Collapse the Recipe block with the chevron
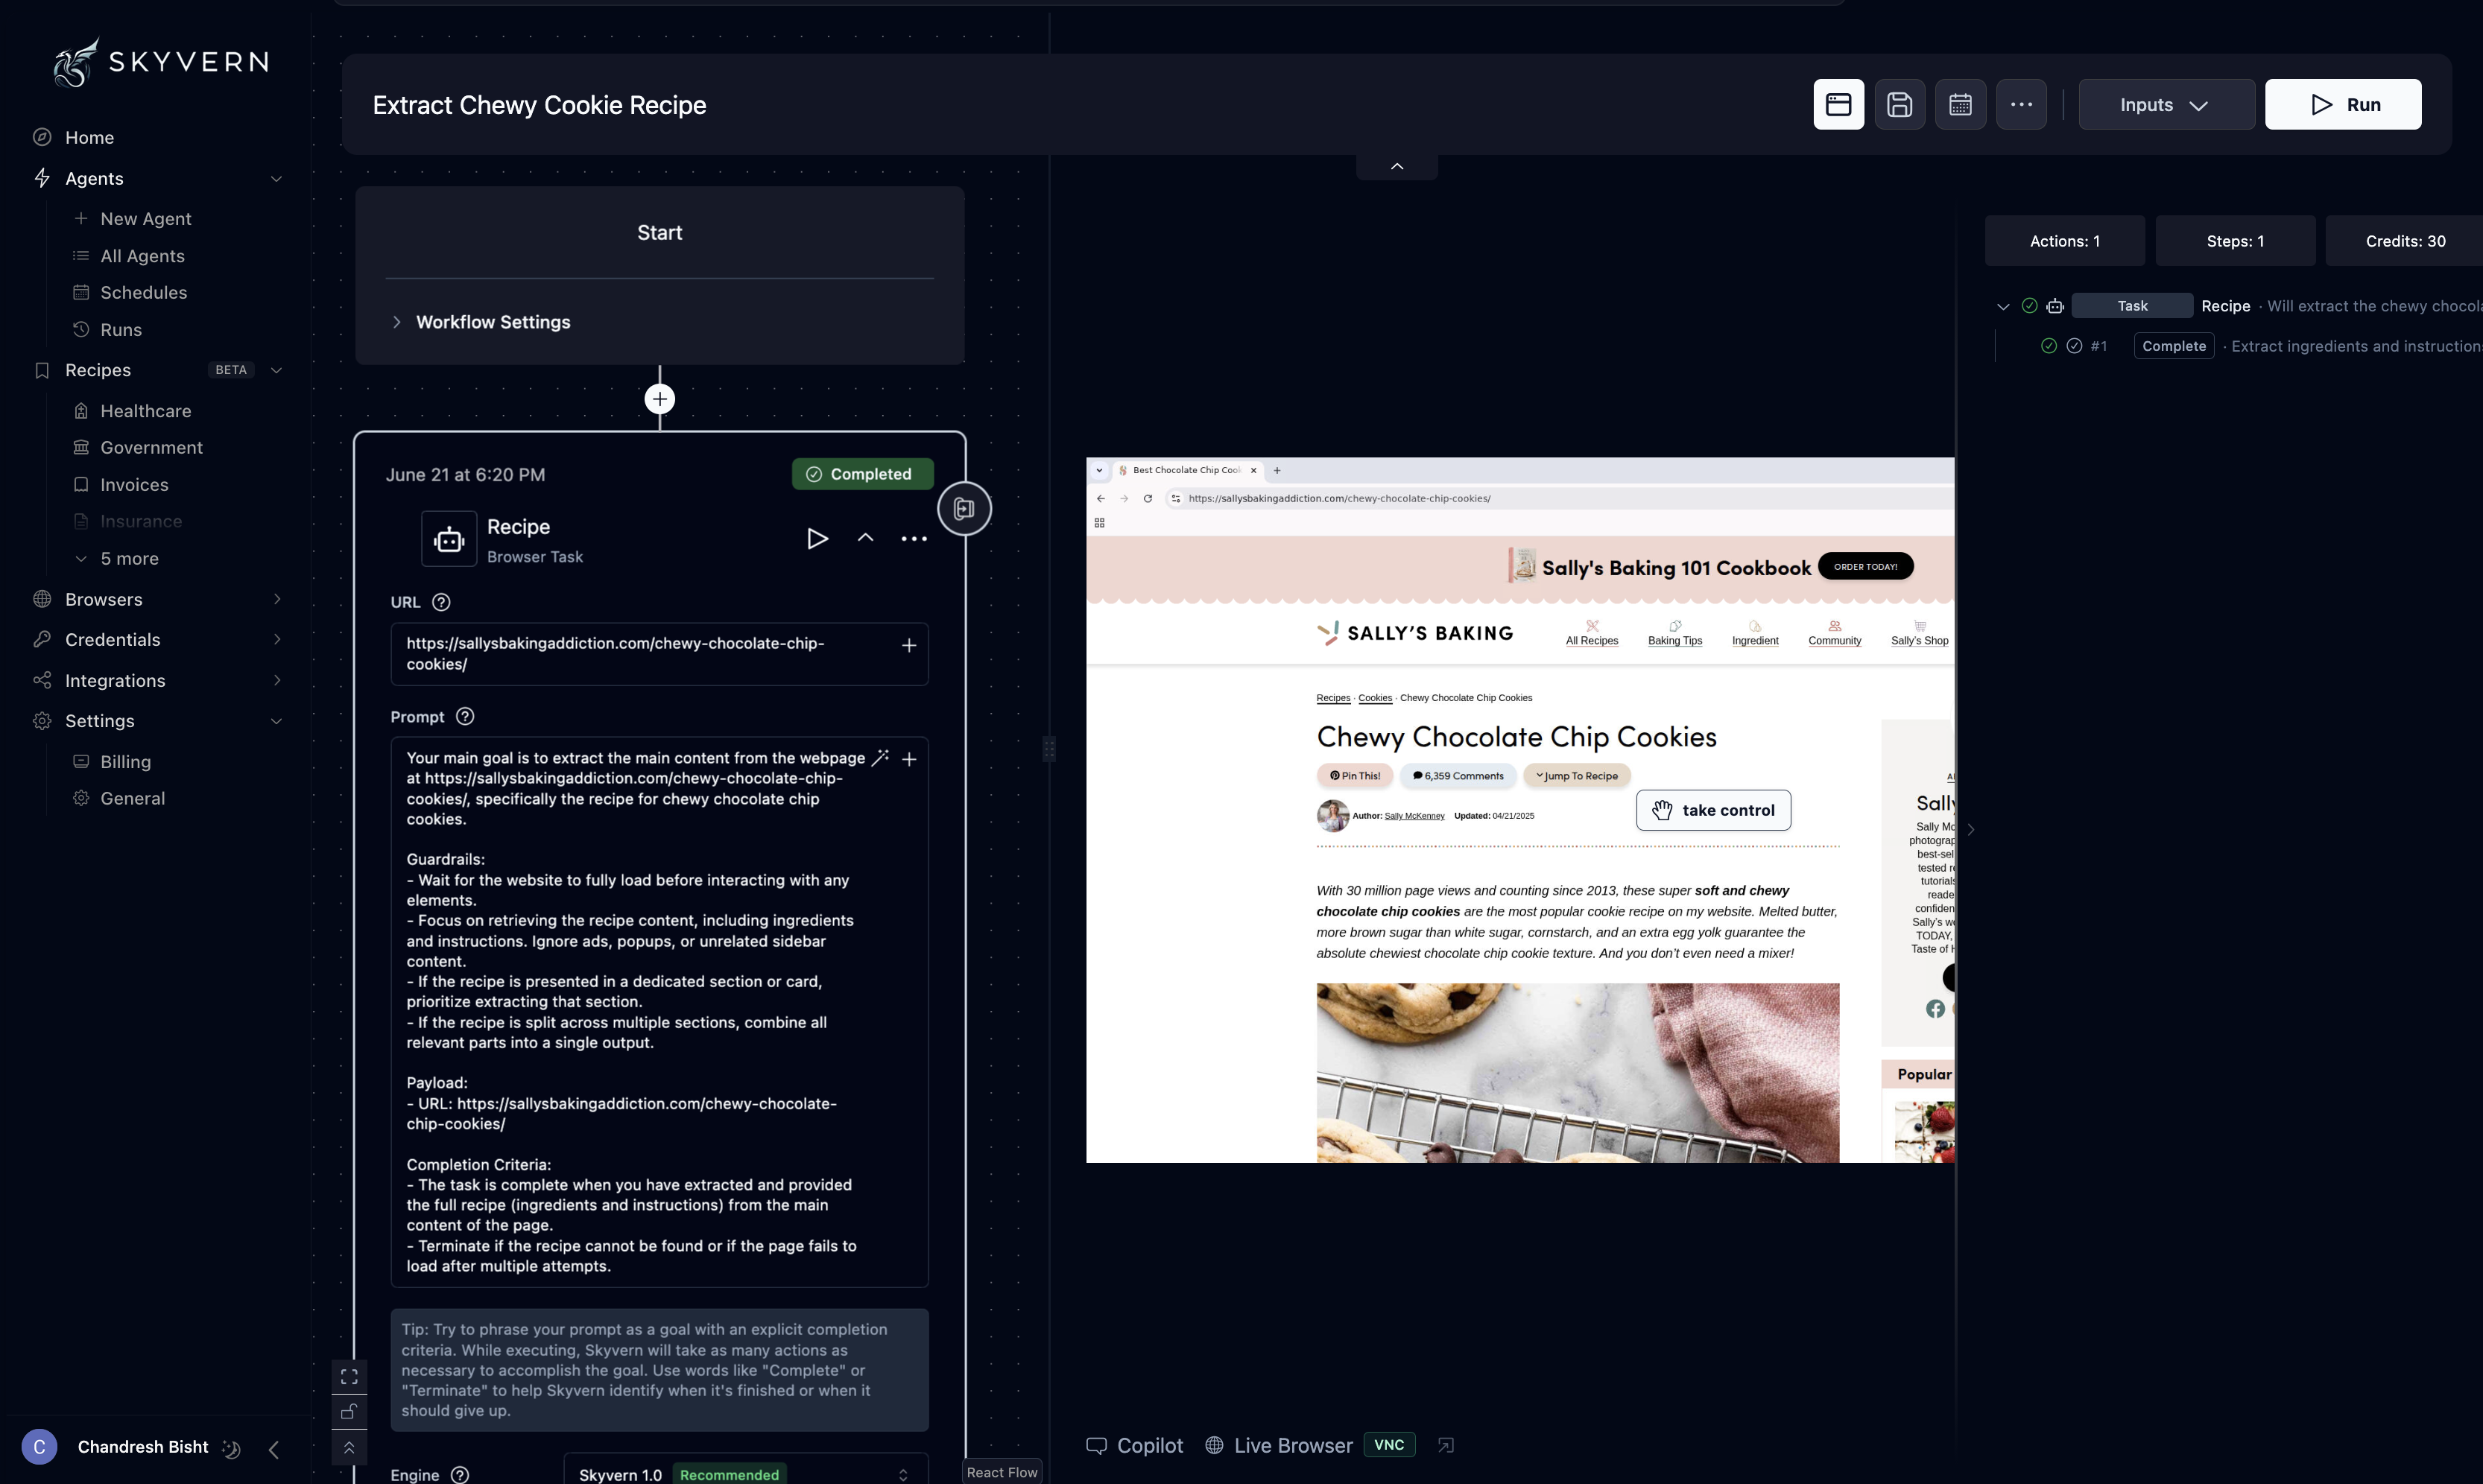Screen dimensions: 2483x1484 (866, 538)
